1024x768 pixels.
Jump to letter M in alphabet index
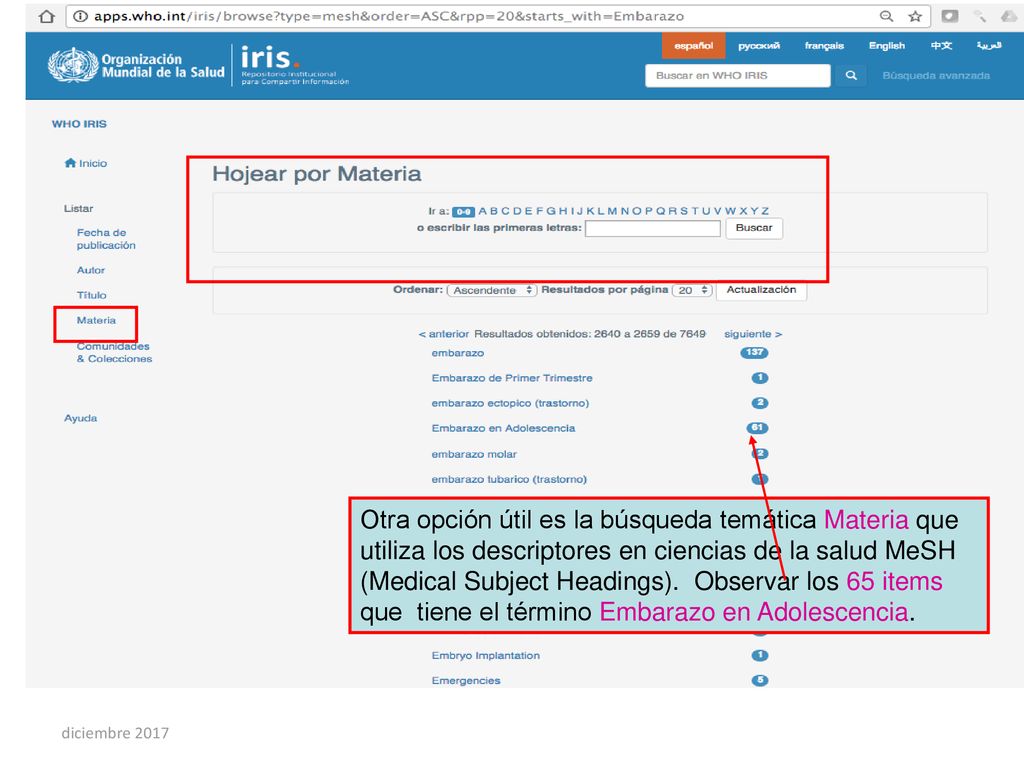612,211
